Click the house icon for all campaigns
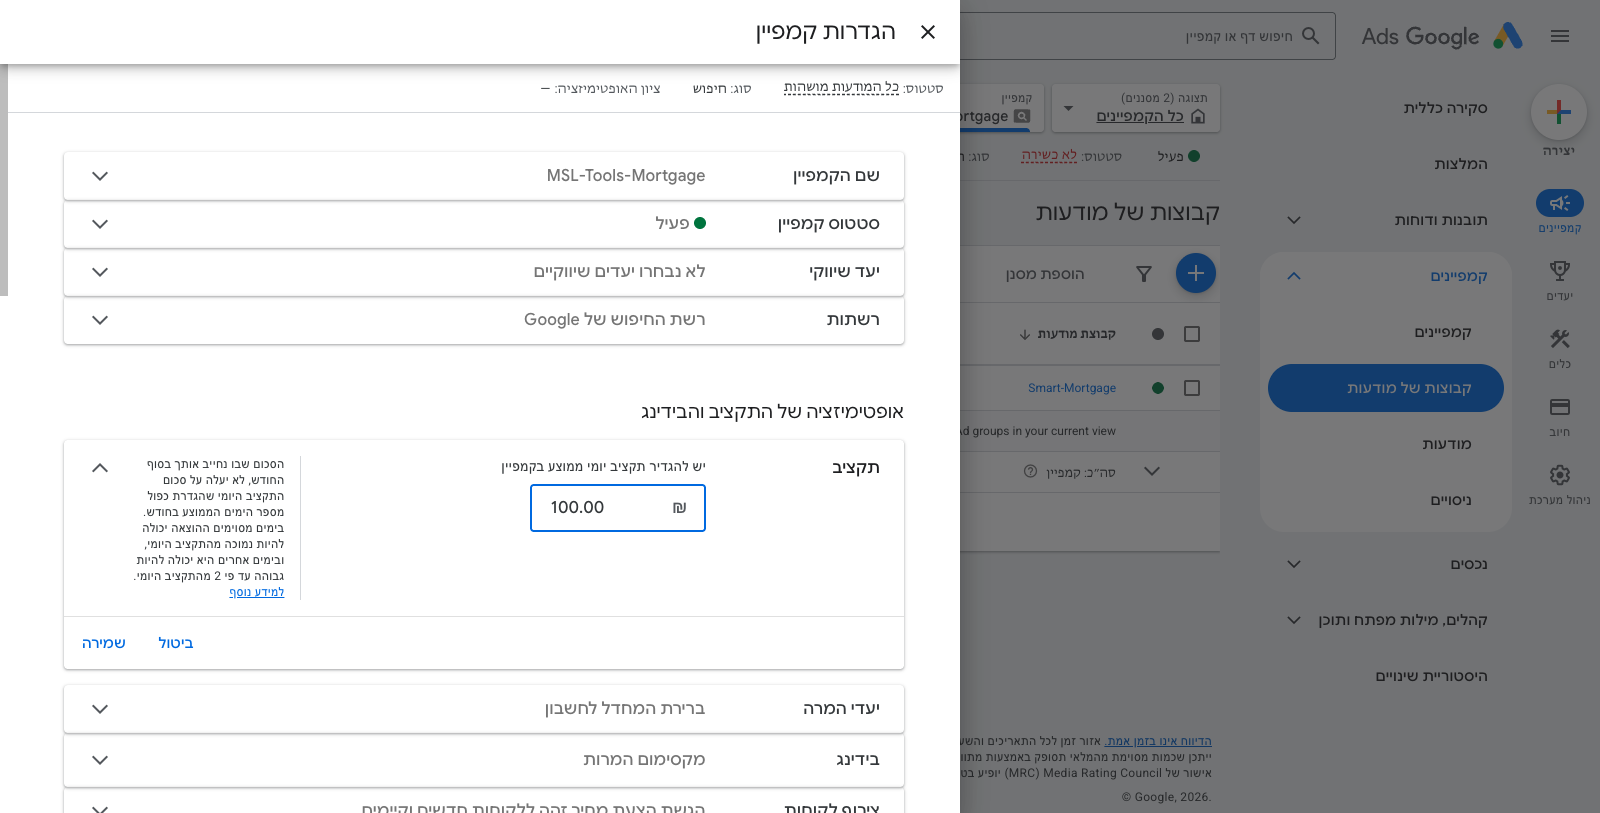The image size is (1600, 813). coord(1198,117)
